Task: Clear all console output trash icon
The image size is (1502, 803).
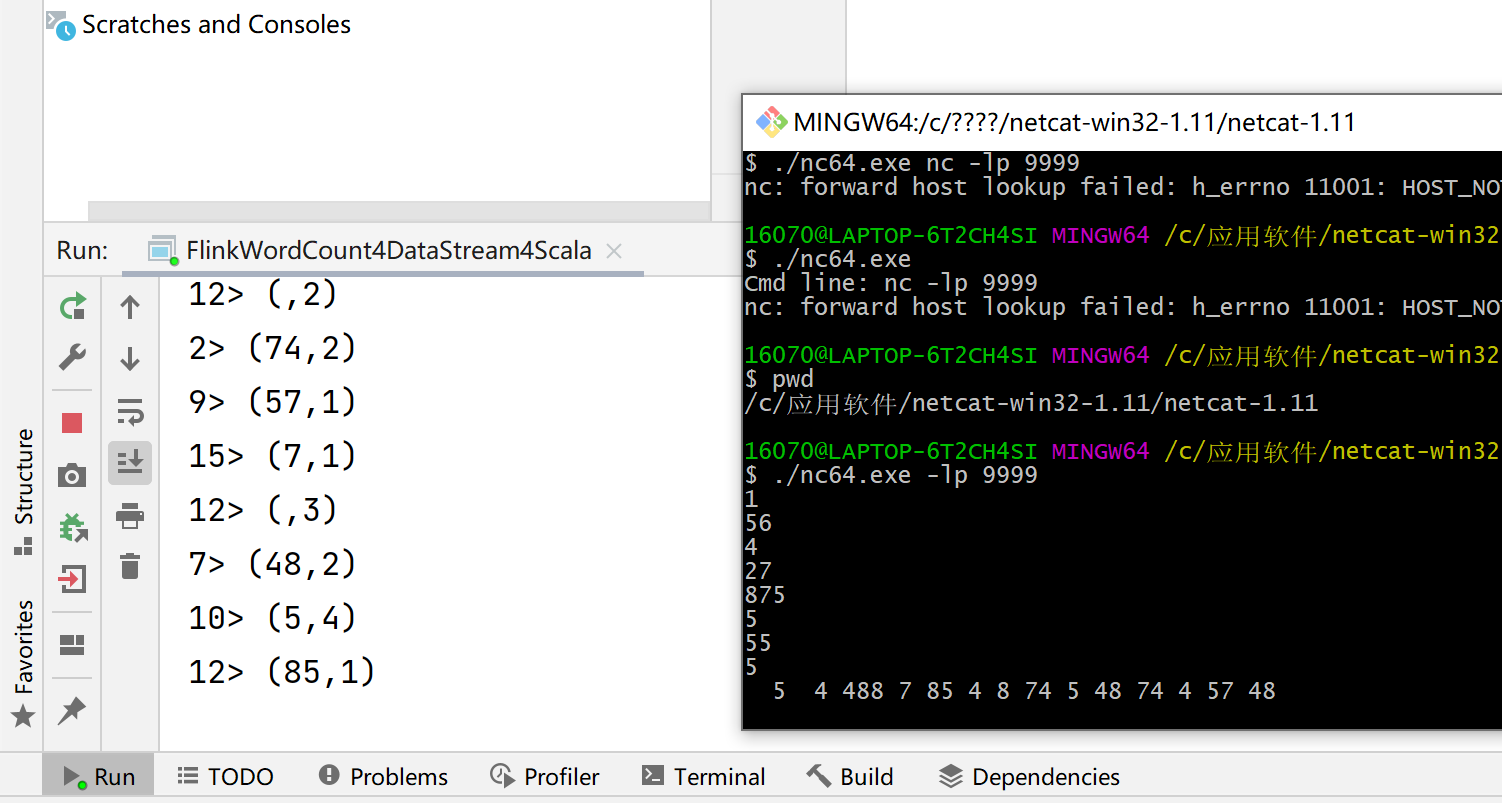Action: tap(130, 566)
